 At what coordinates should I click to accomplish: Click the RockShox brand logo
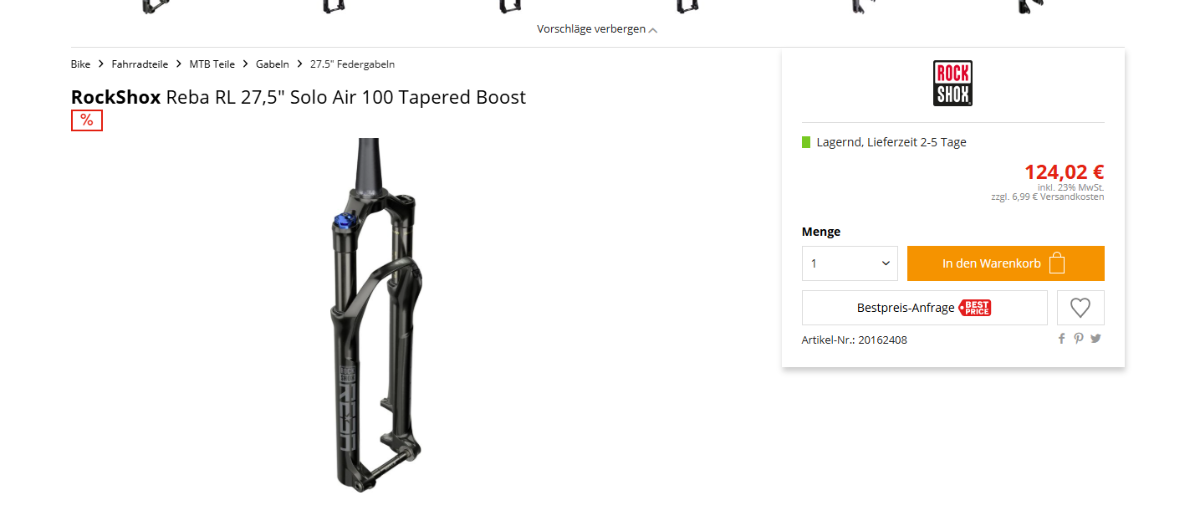coord(953,83)
